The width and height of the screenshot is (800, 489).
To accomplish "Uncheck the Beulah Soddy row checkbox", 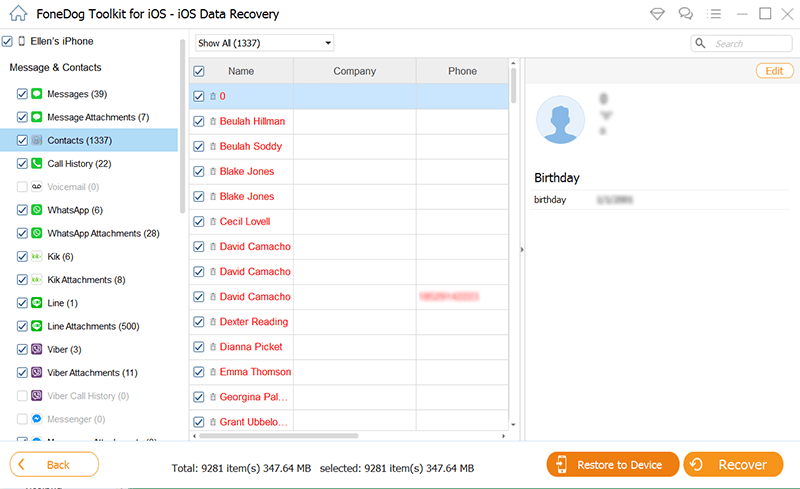I will (x=199, y=146).
